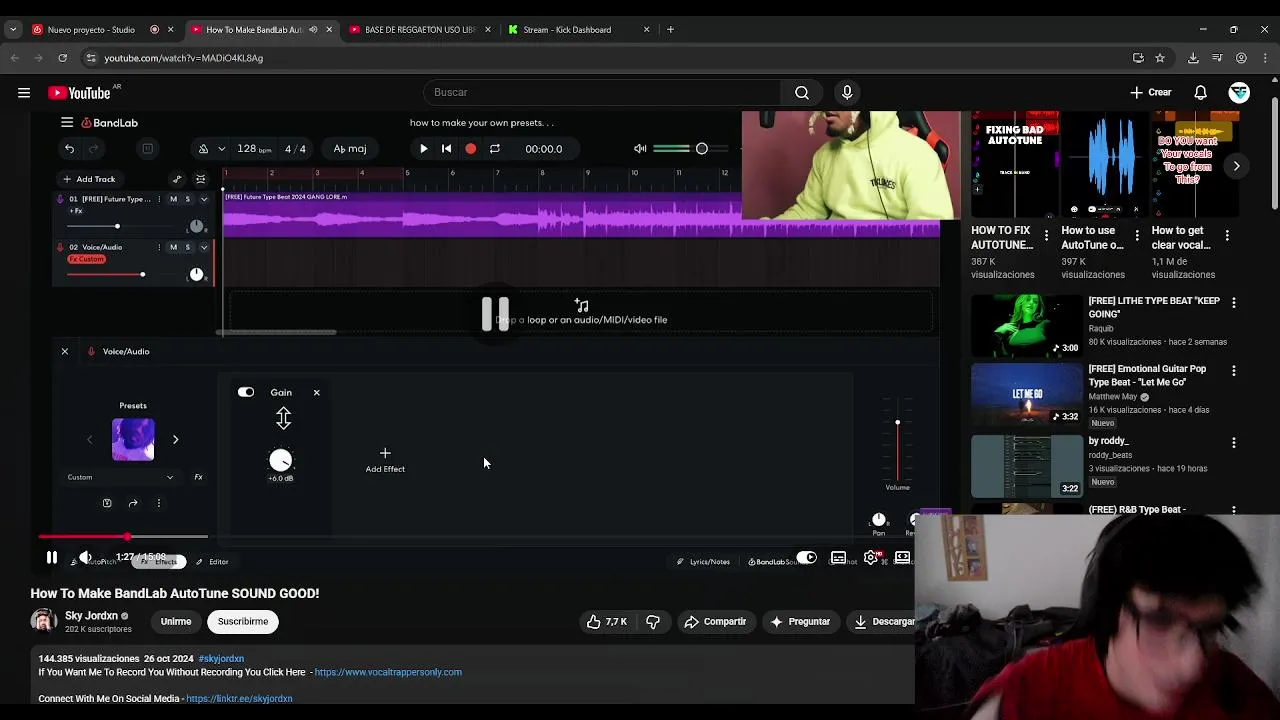Pause the YouTube video
1280x720 pixels.
(52, 559)
